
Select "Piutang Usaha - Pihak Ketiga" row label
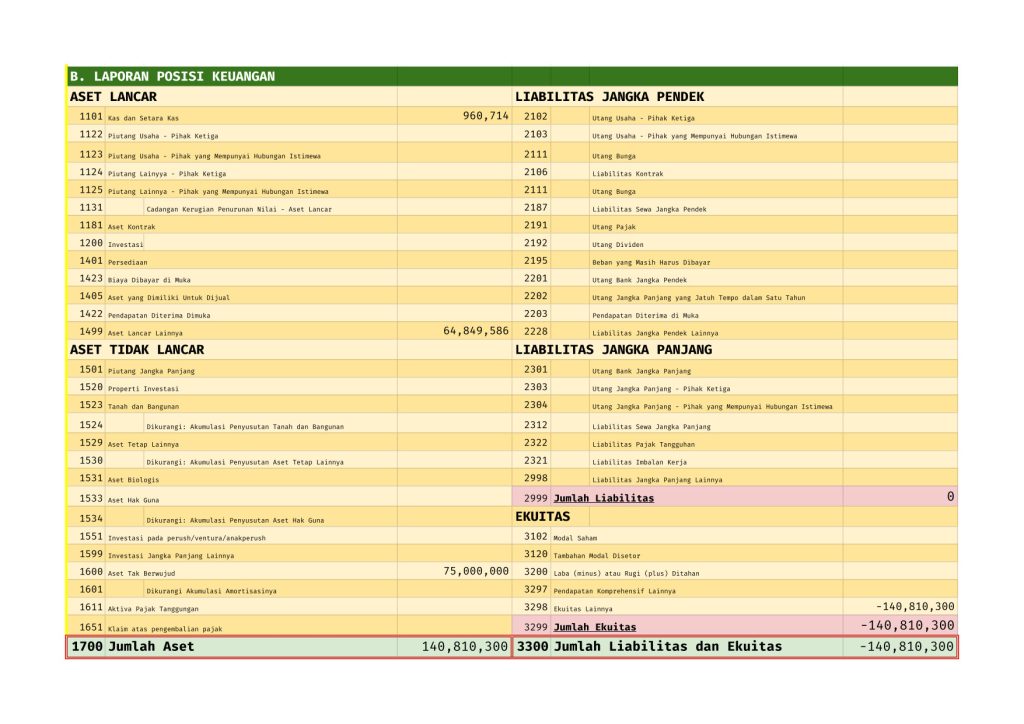[x=163, y=136]
